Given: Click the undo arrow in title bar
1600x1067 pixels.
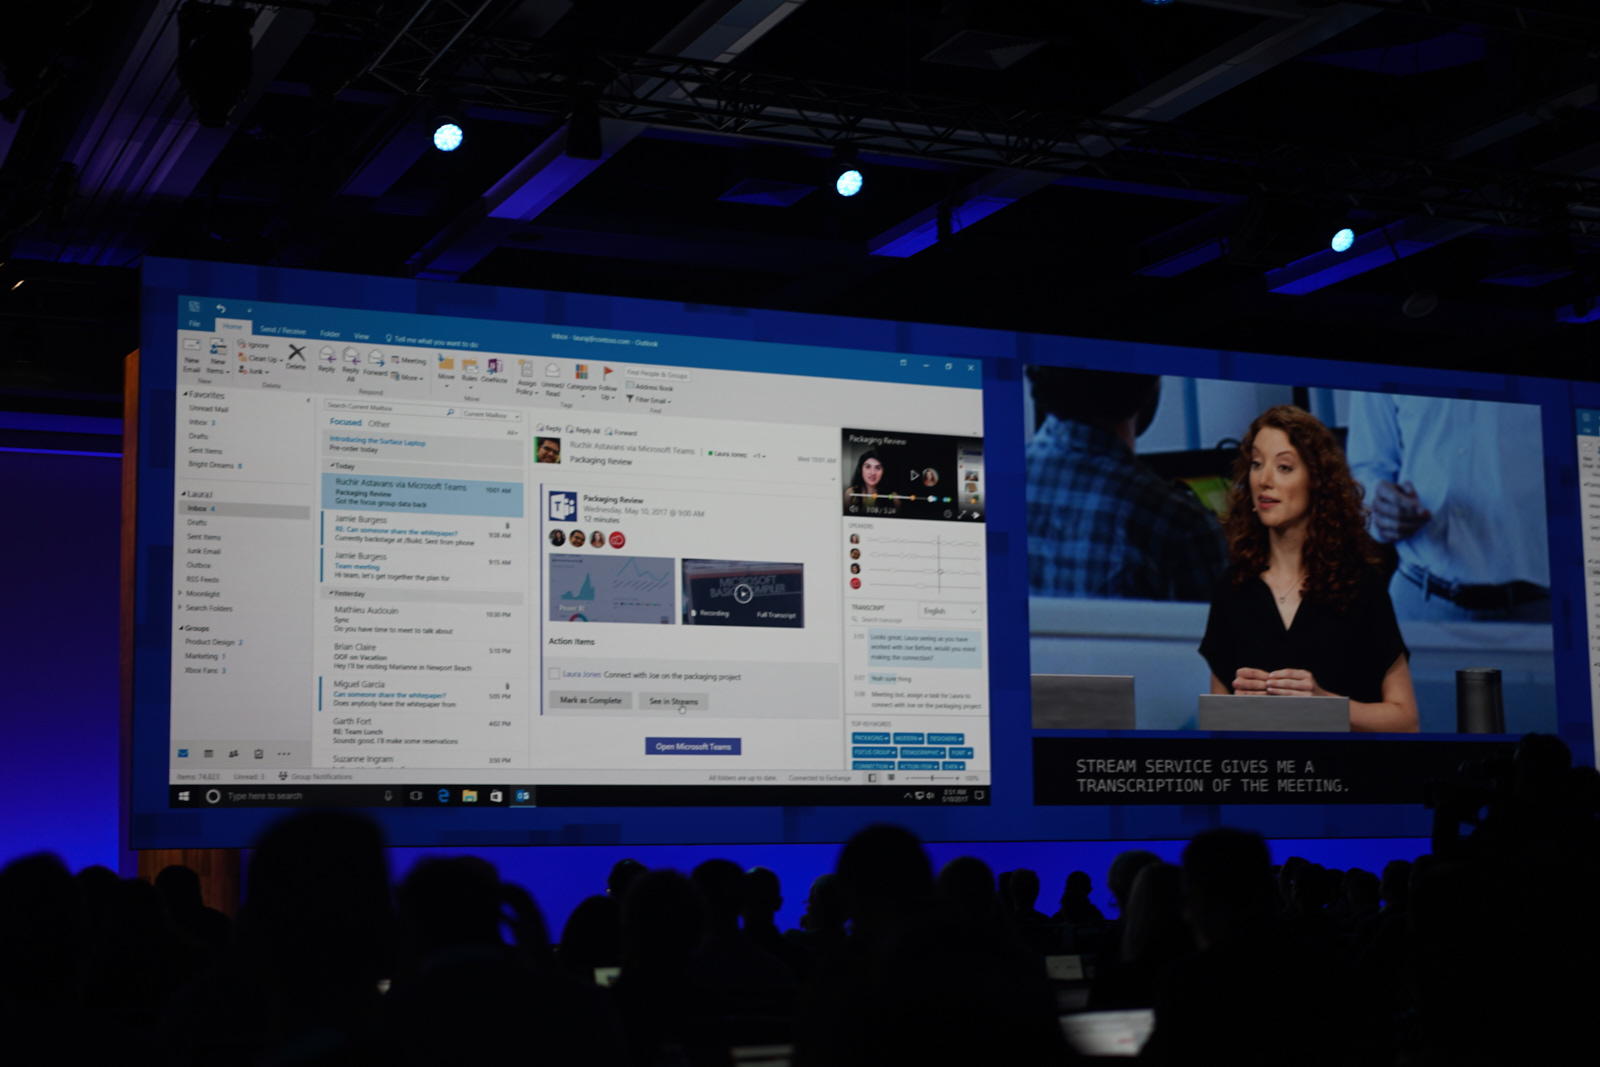Looking at the screenshot, I should [220, 308].
